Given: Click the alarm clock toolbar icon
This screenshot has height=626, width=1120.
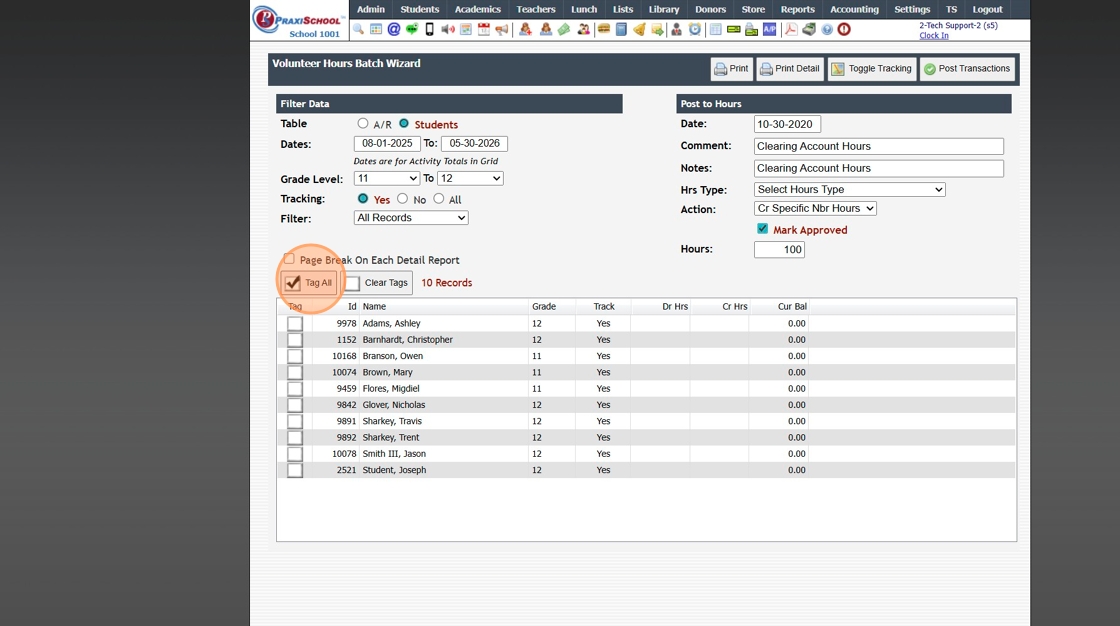Looking at the screenshot, I should [694, 29].
